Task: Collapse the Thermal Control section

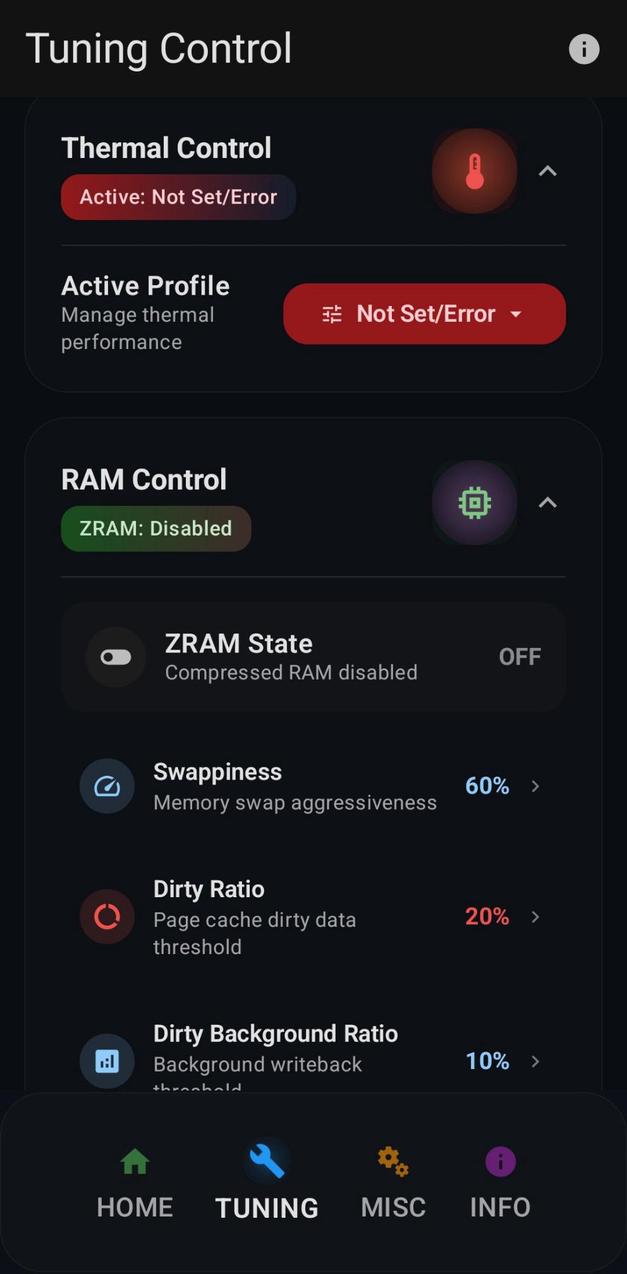Action: [x=547, y=171]
